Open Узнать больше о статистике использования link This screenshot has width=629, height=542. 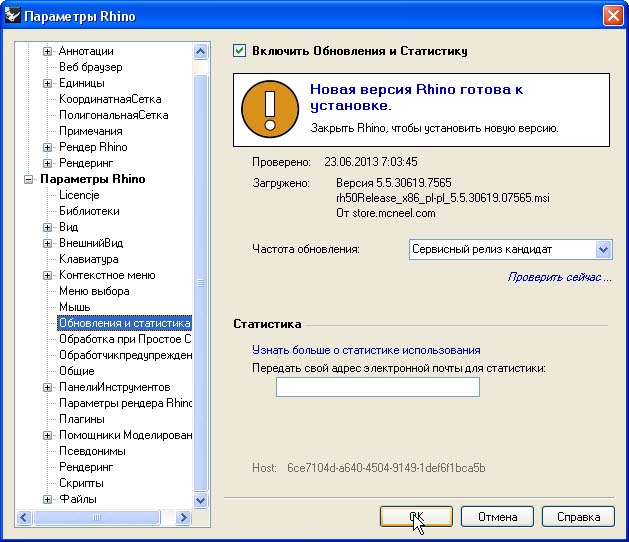pyautogui.click(x=366, y=350)
